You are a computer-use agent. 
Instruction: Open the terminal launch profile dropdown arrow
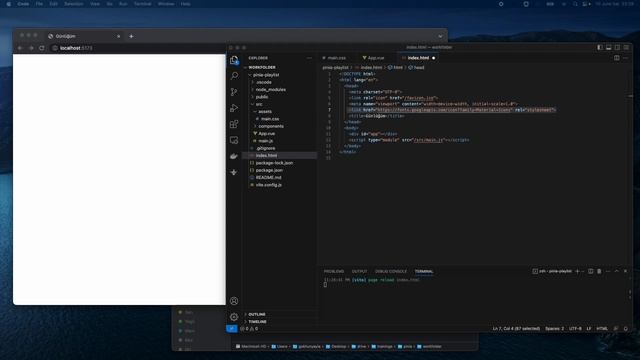(x=583, y=271)
